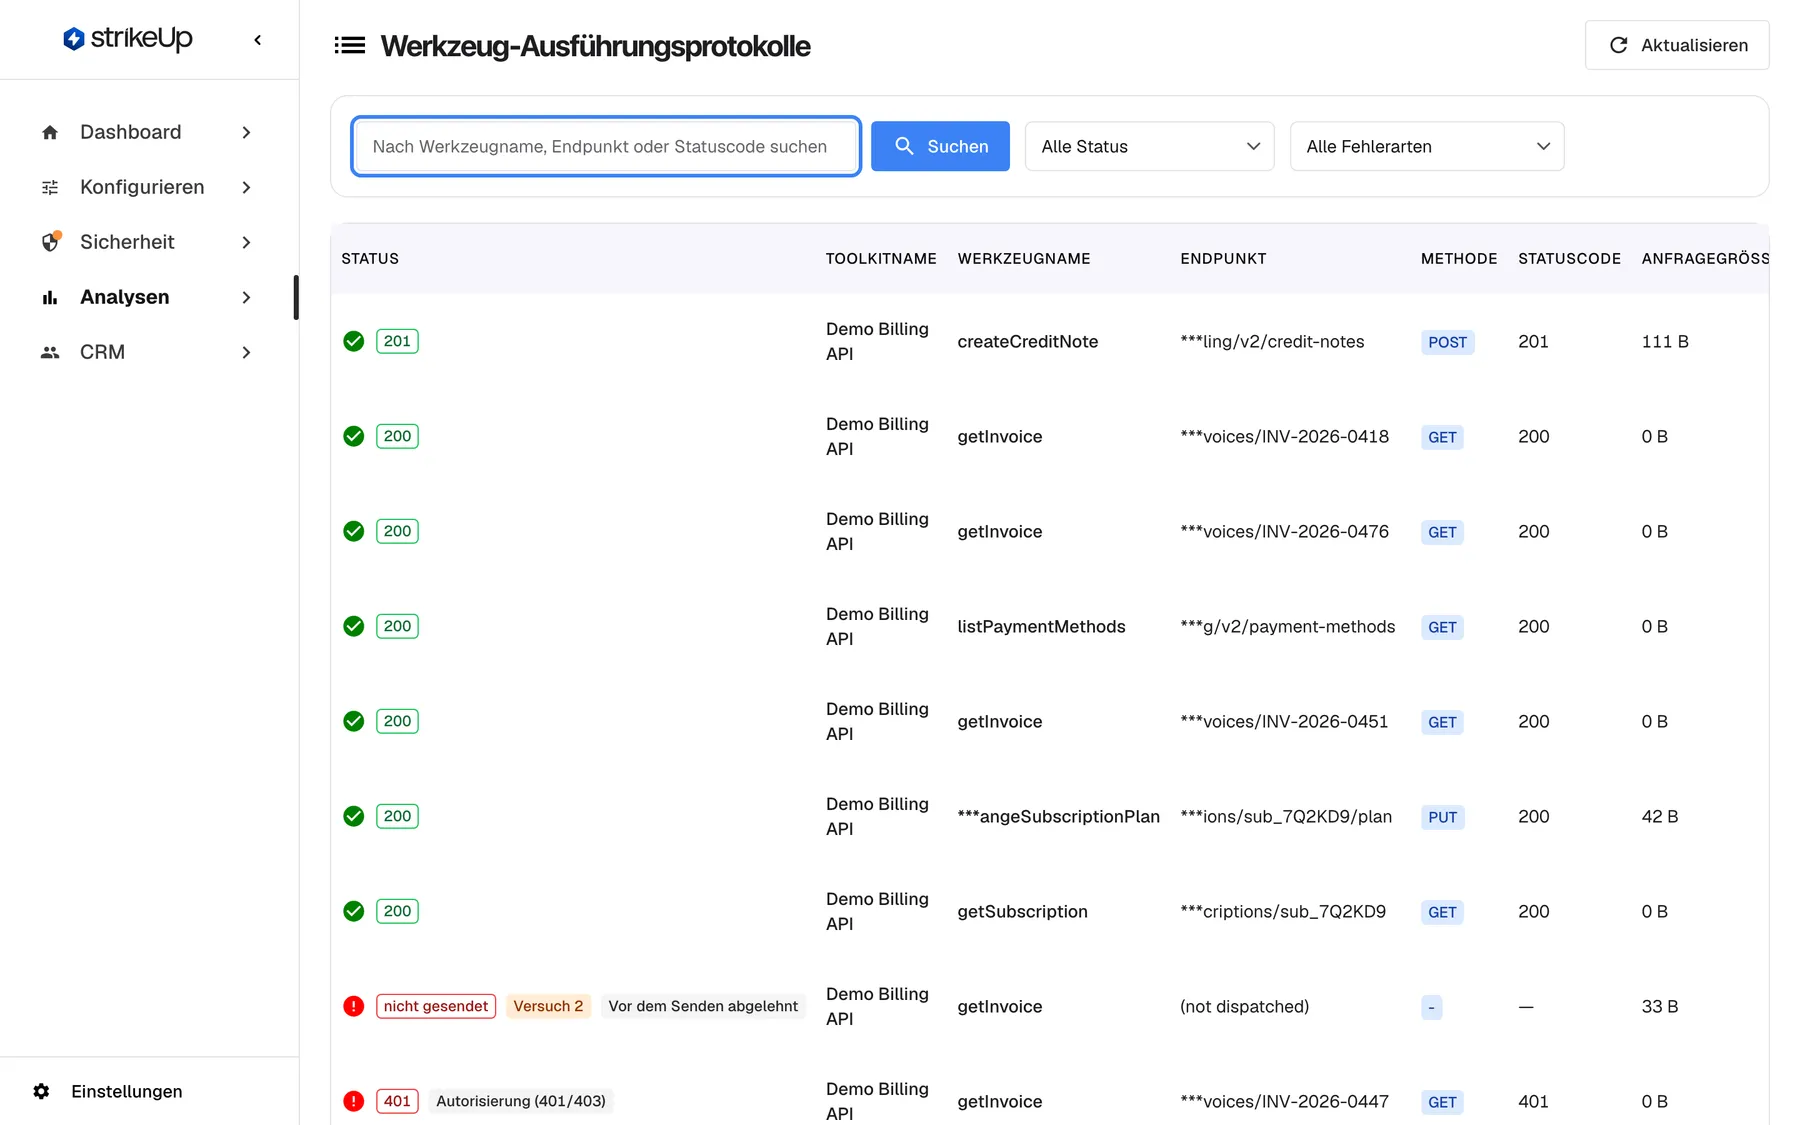Click the nicht gesendet badge
This screenshot has width=1800, height=1125.
(x=436, y=1006)
